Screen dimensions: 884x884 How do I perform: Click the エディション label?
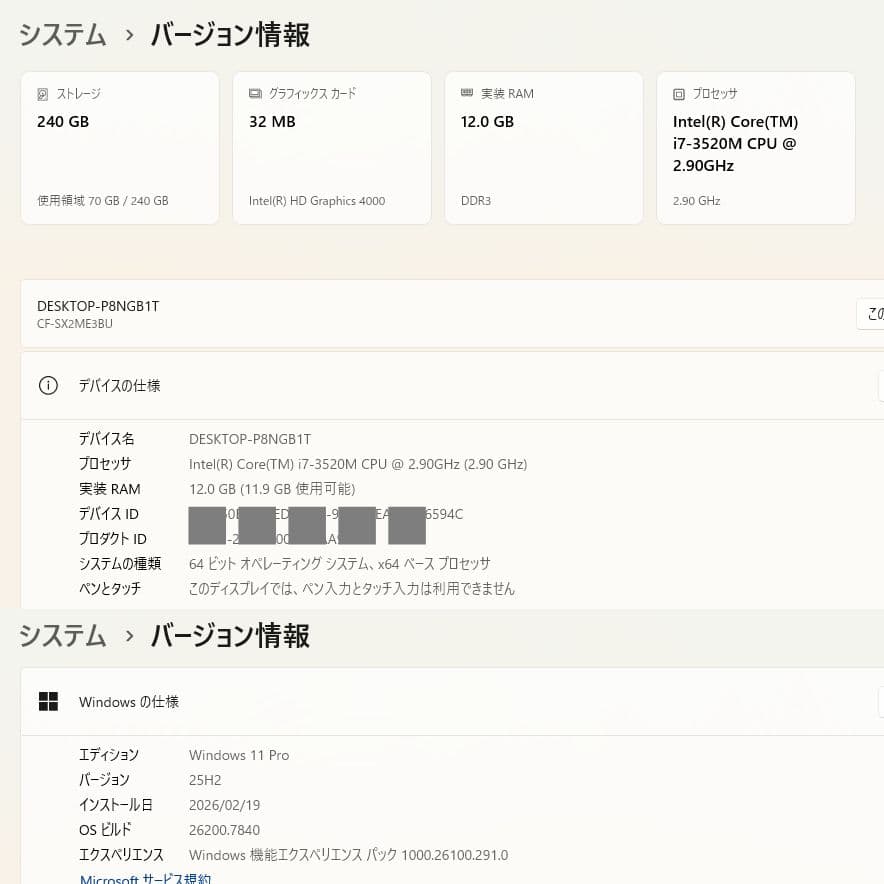point(109,755)
